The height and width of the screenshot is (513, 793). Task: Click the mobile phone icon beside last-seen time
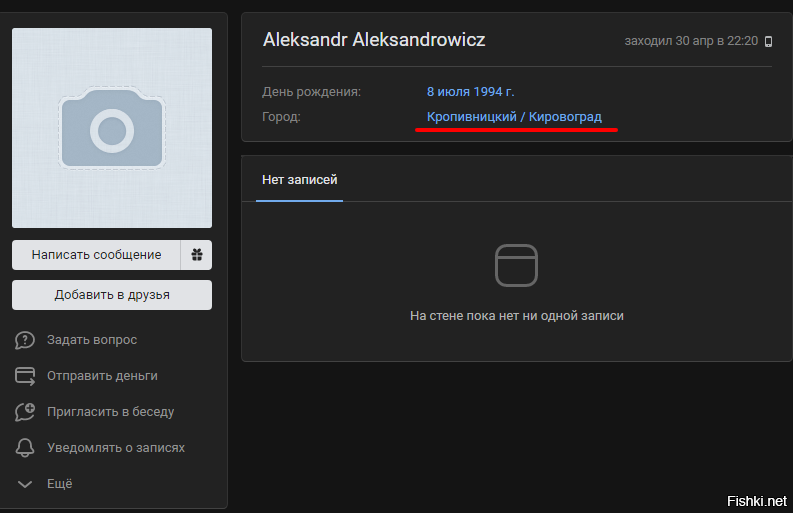click(x=768, y=41)
